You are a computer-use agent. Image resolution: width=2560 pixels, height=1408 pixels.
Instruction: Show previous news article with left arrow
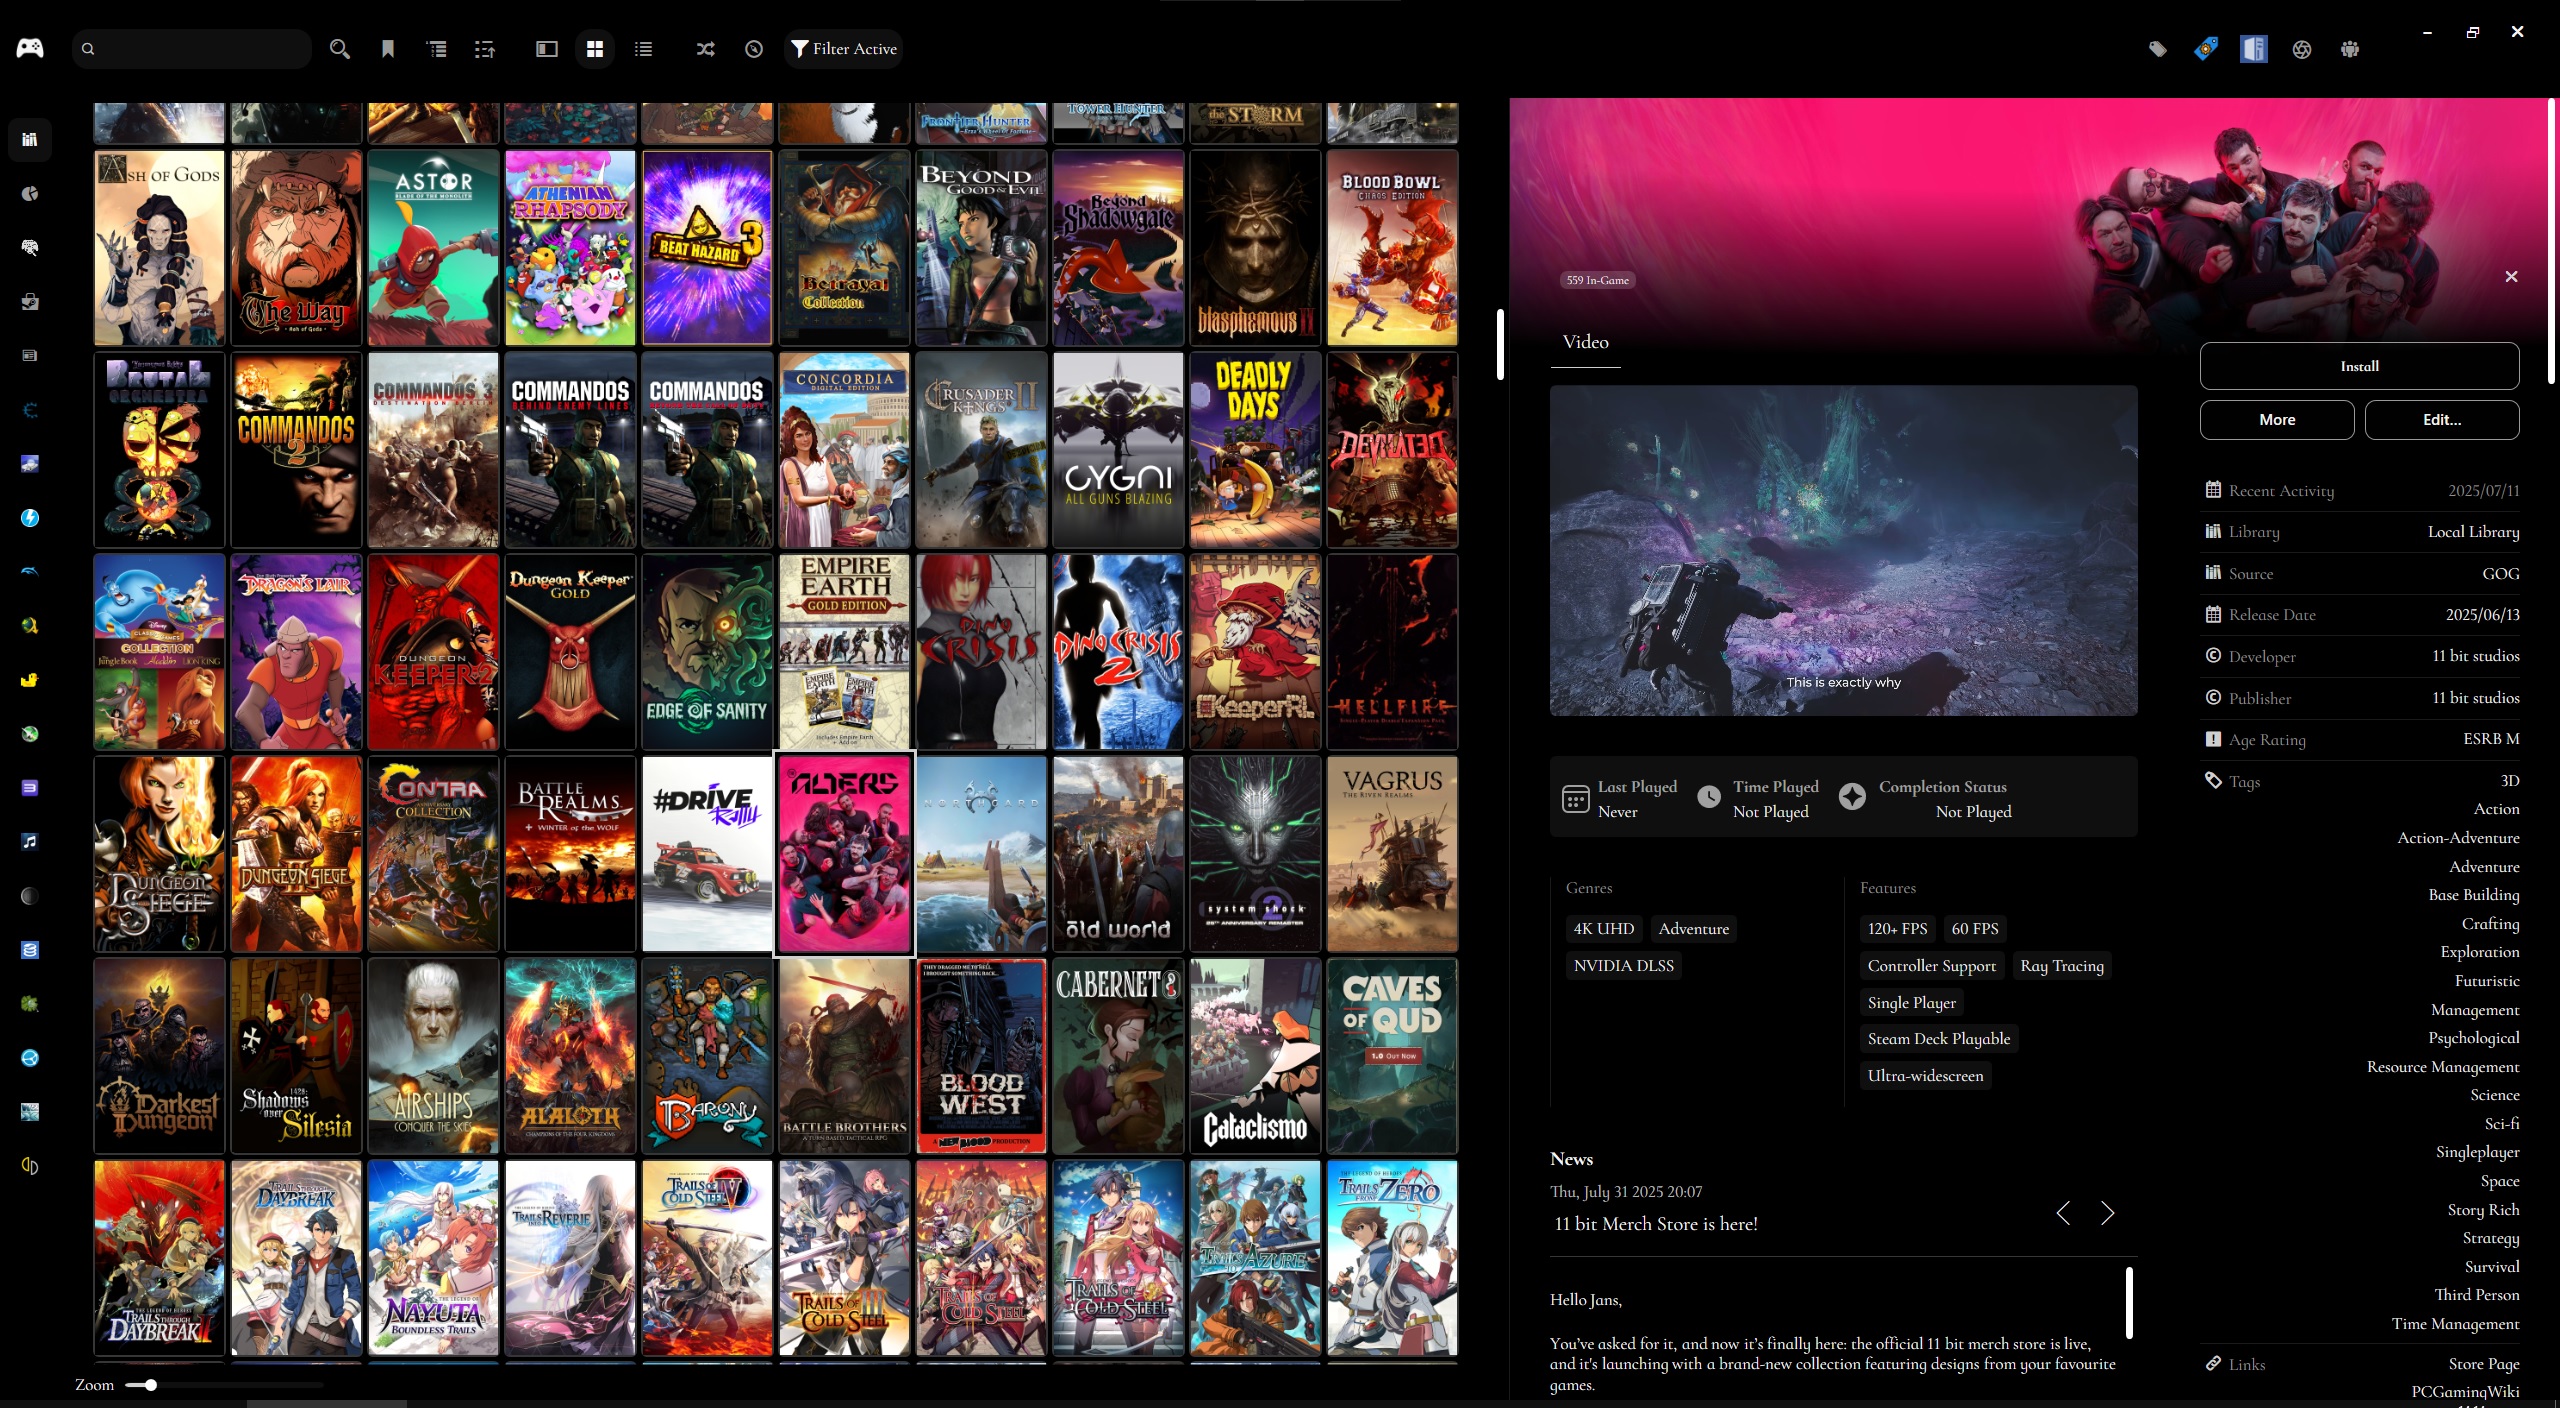click(x=2063, y=1214)
